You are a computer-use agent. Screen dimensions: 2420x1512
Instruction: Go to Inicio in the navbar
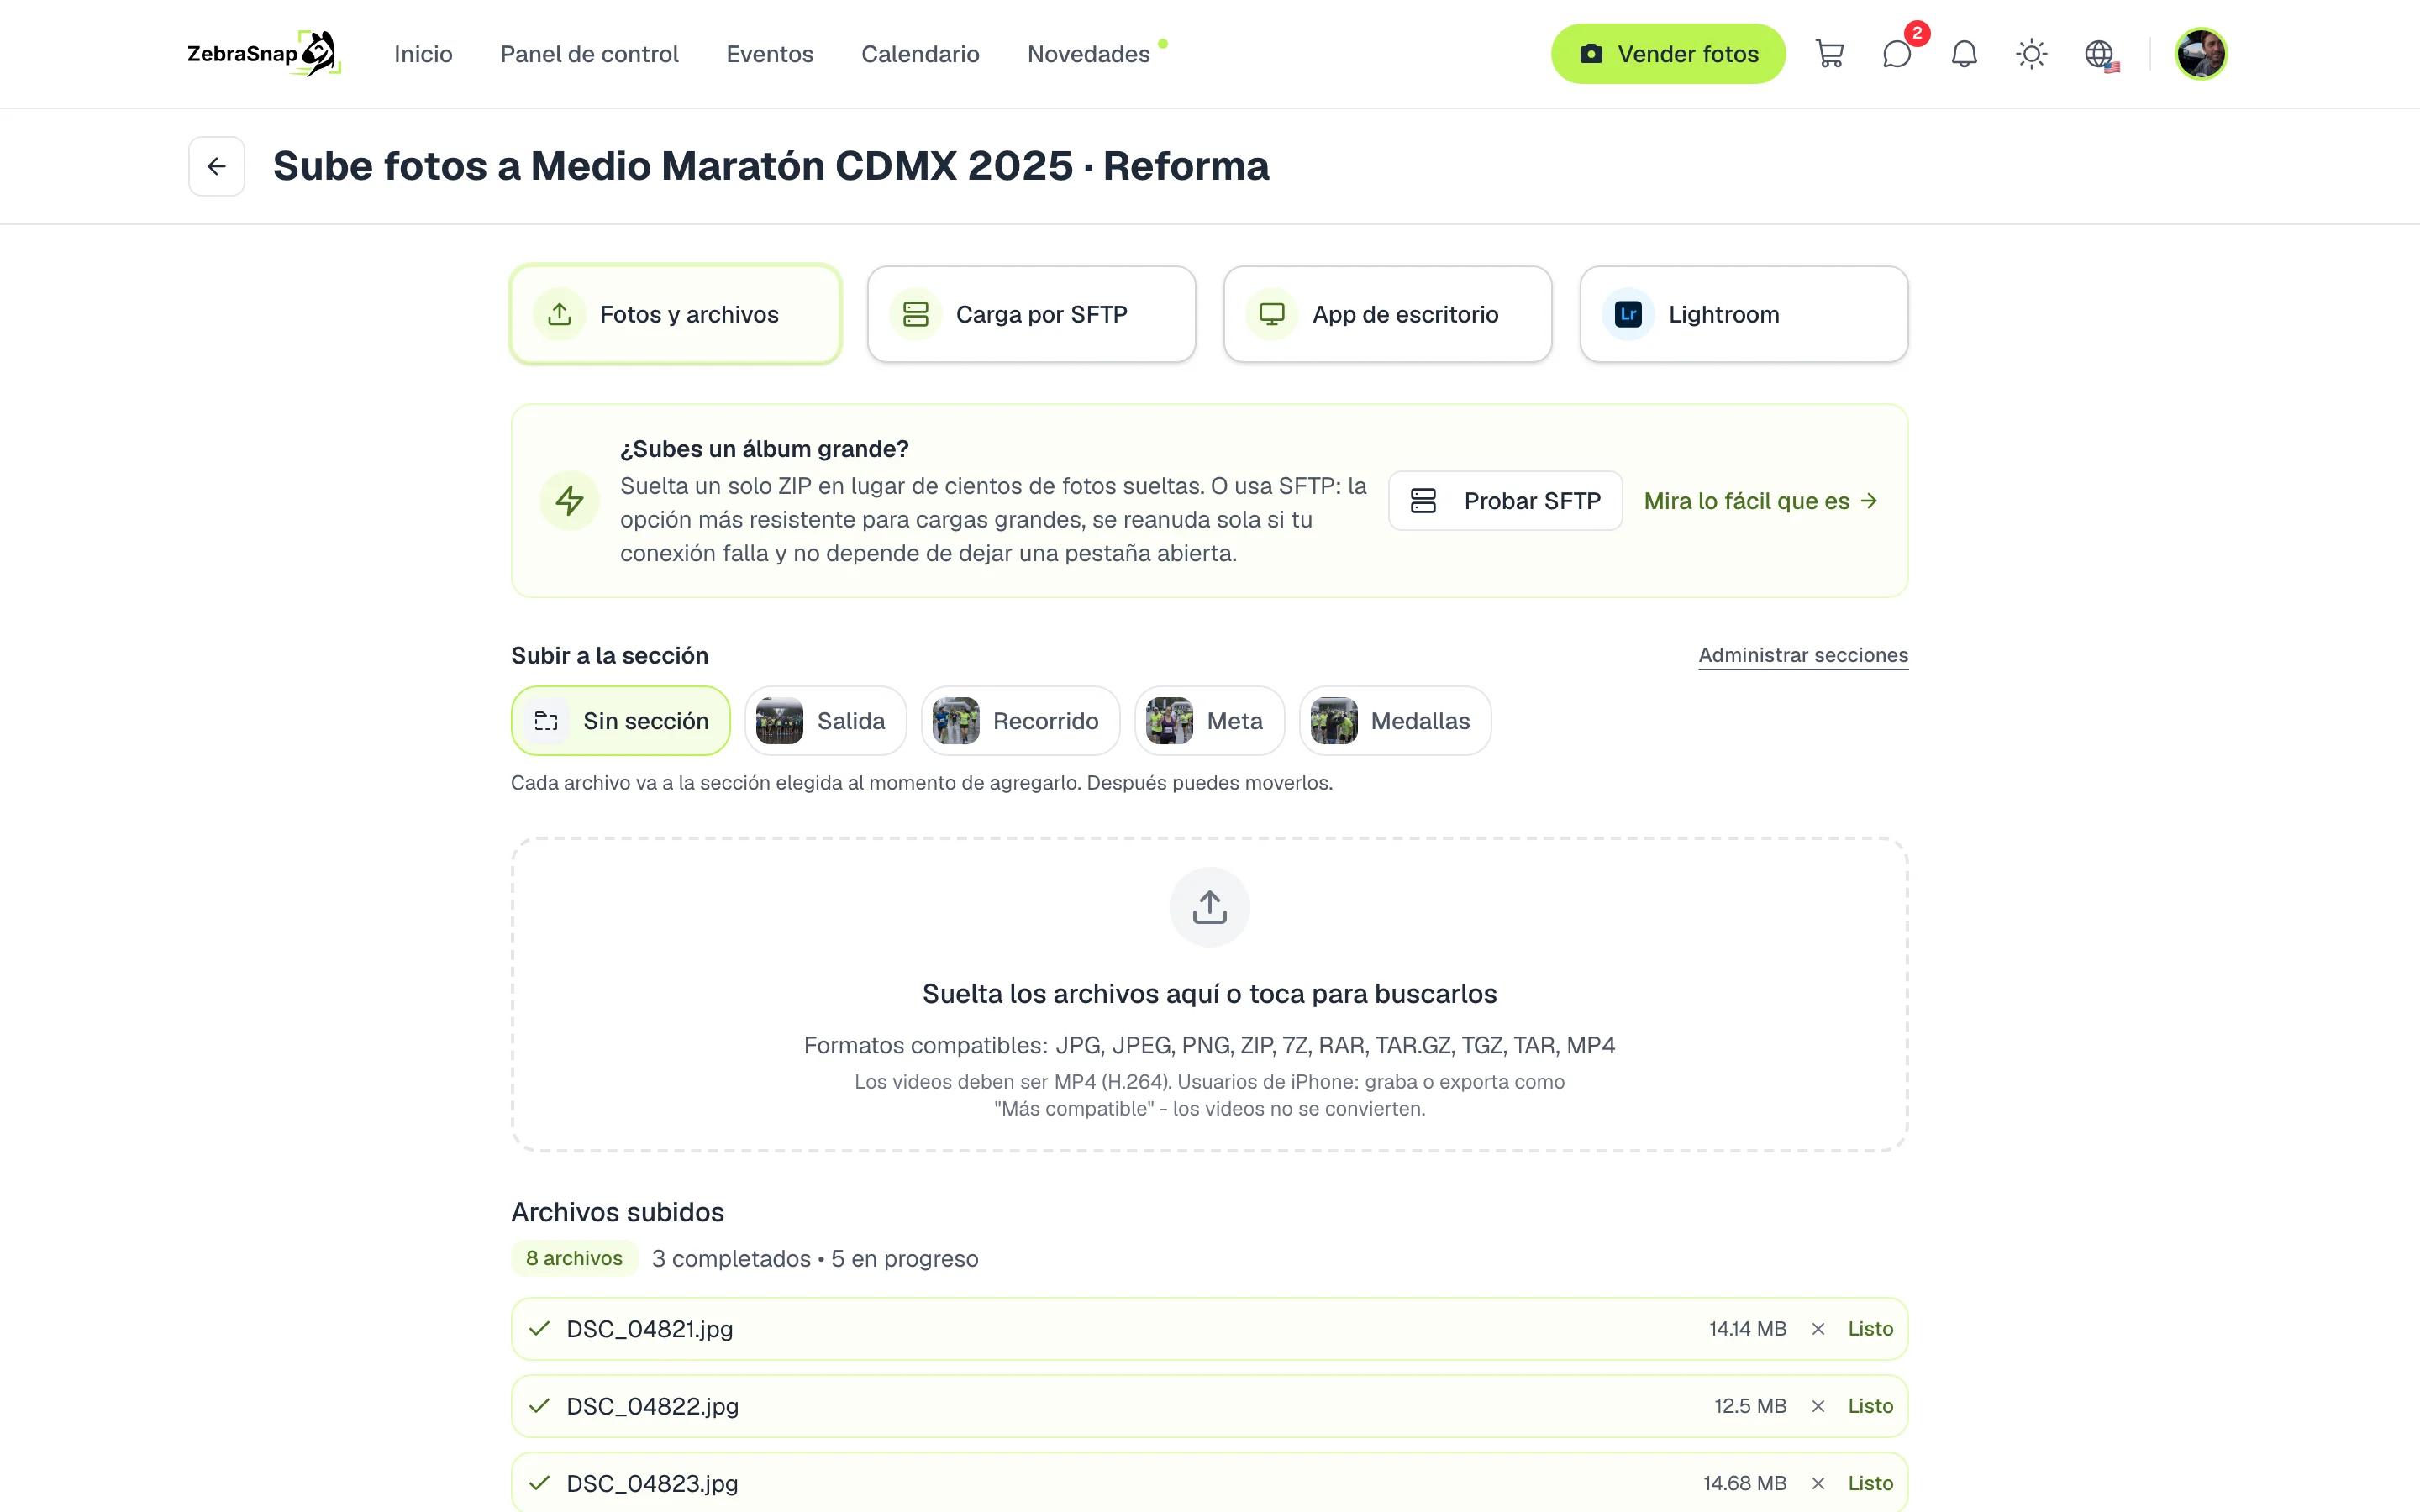coord(423,54)
